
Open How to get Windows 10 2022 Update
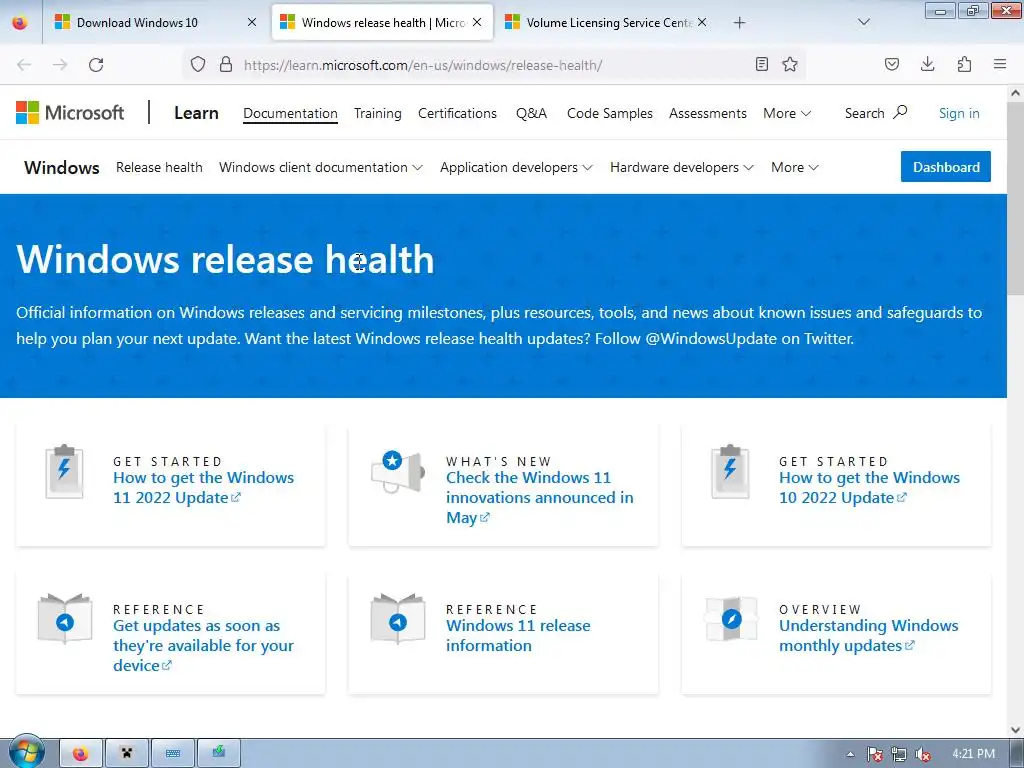pos(869,488)
